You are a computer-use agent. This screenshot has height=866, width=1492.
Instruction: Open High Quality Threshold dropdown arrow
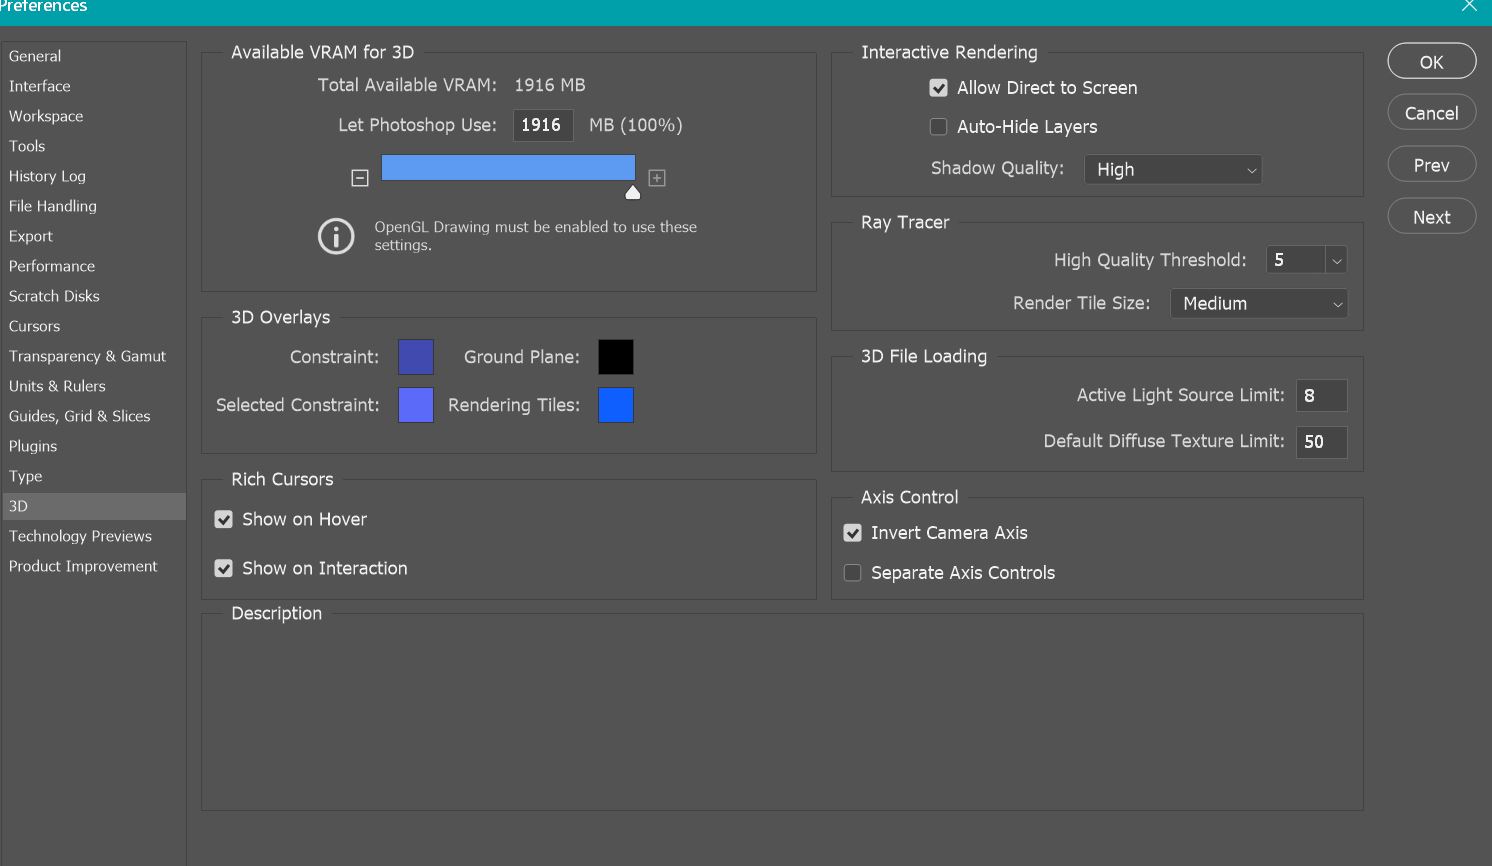[x=1336, y=260]
